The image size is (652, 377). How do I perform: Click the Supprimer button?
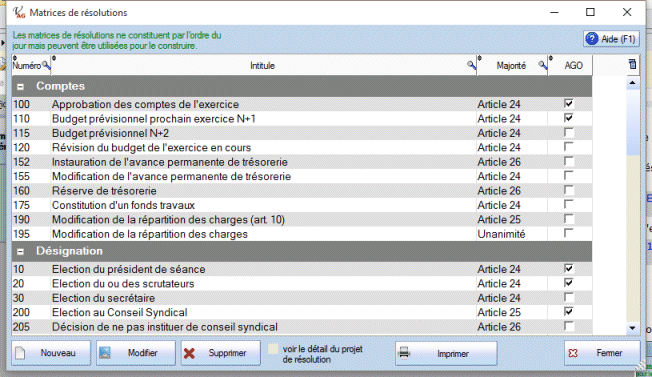(x=220, y=353)
